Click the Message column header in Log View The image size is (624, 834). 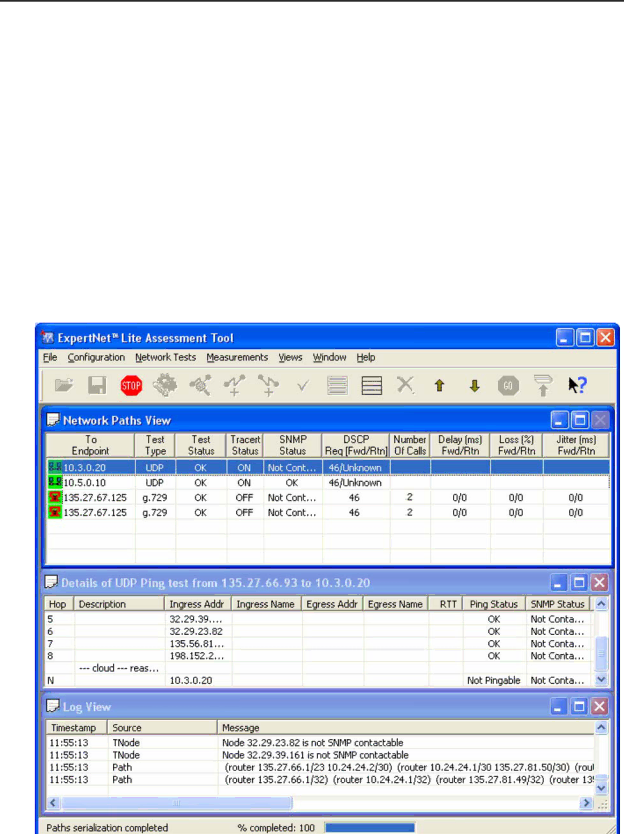pos(405,728)
